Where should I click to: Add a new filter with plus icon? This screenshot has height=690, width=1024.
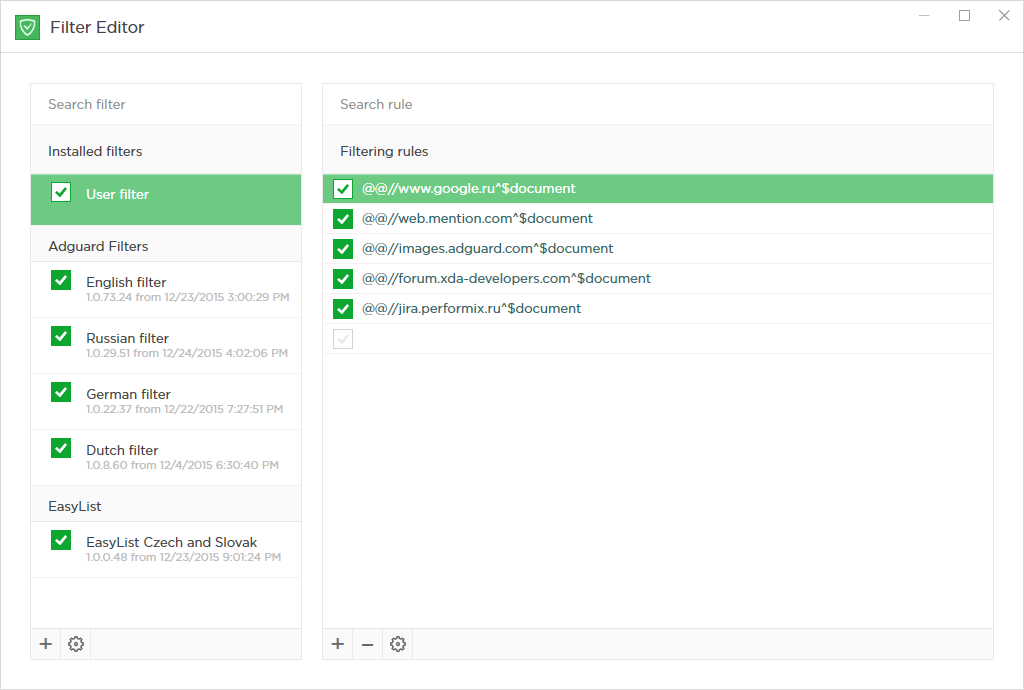[46, 644]
